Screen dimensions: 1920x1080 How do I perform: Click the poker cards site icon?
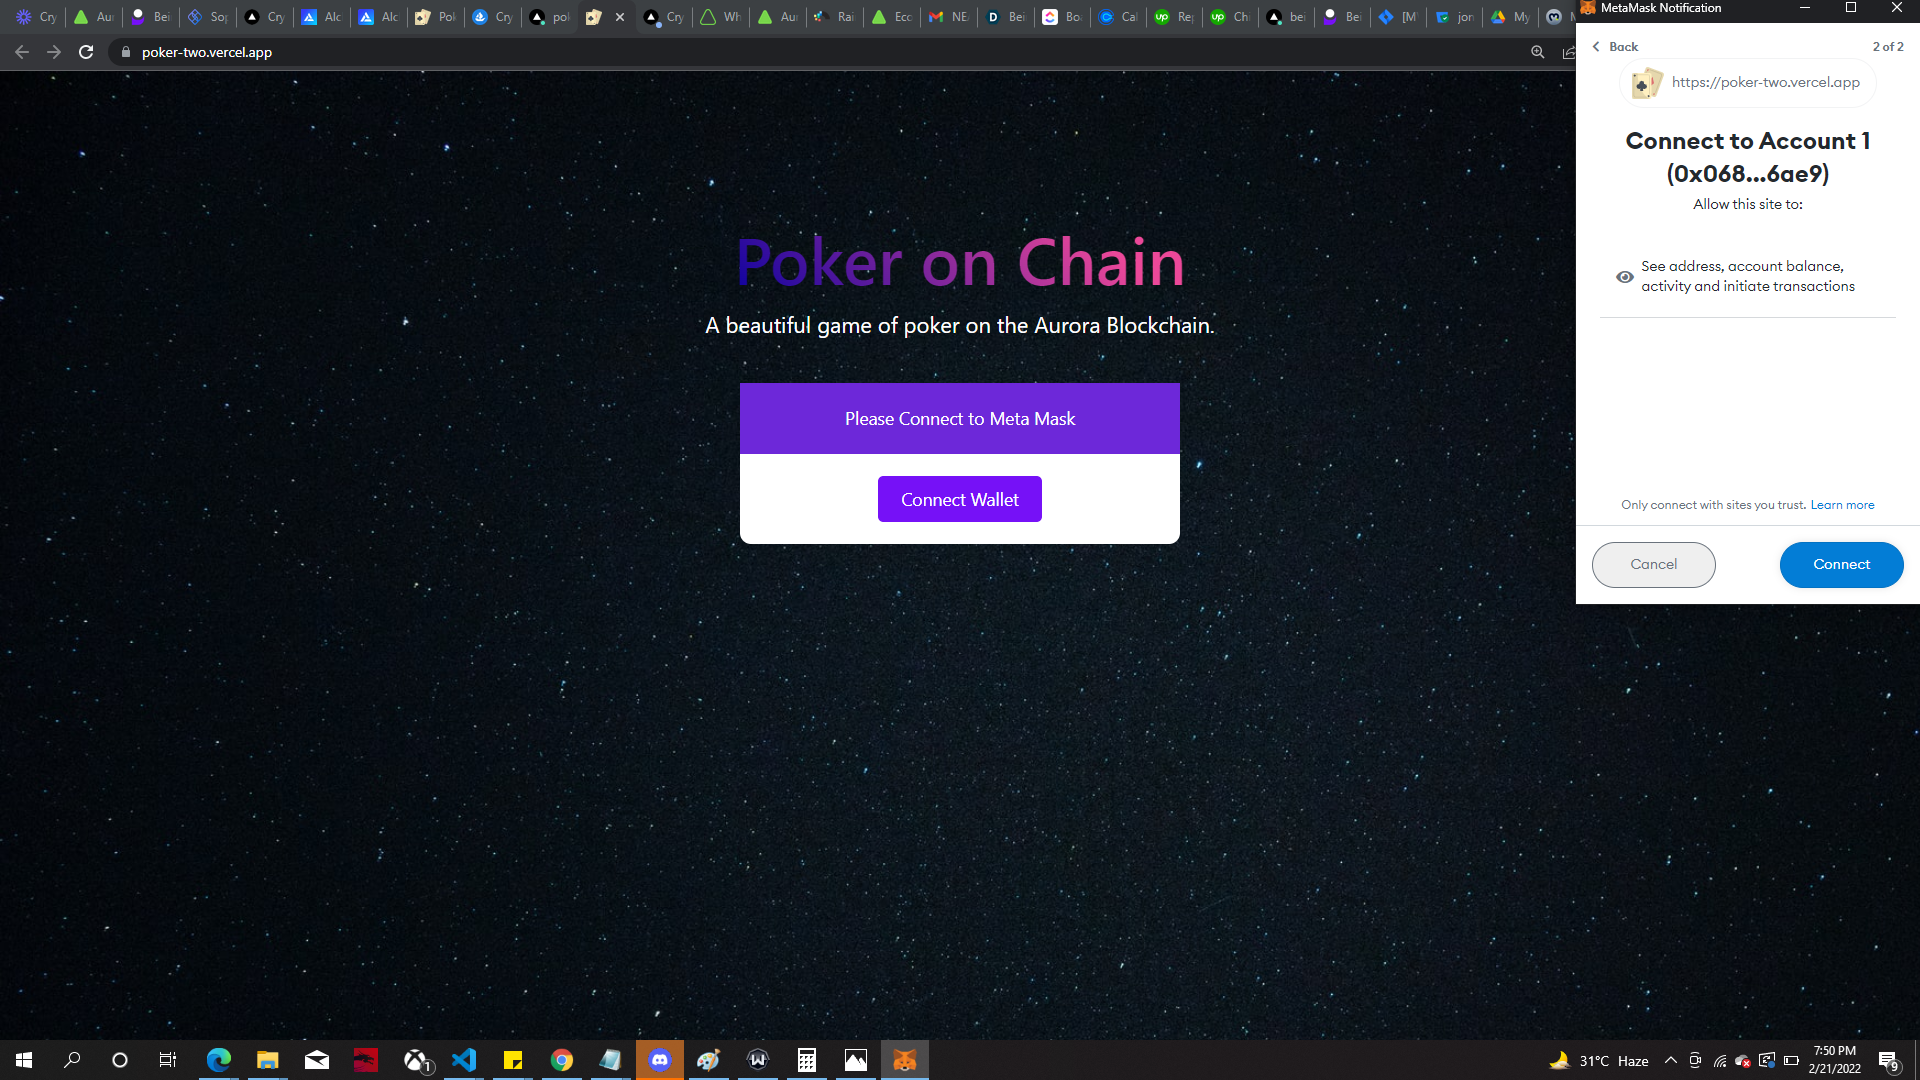click(x=1645, y=83)
